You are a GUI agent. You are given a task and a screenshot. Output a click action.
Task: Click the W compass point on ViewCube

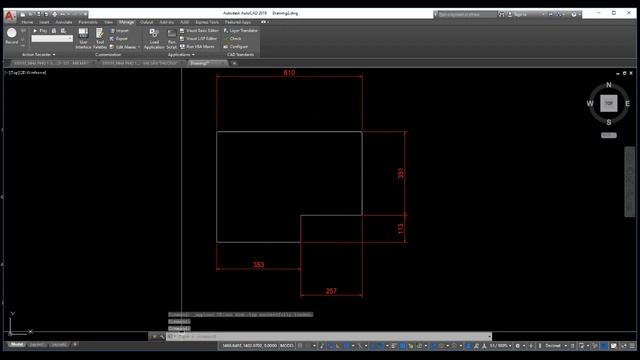coord(590,103)
